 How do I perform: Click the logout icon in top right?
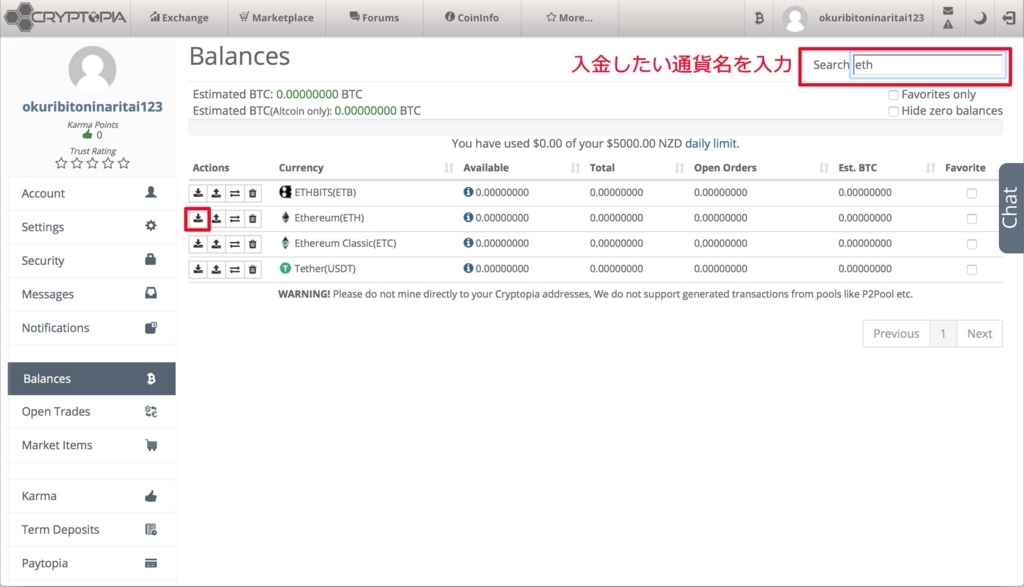(1009, 18)
